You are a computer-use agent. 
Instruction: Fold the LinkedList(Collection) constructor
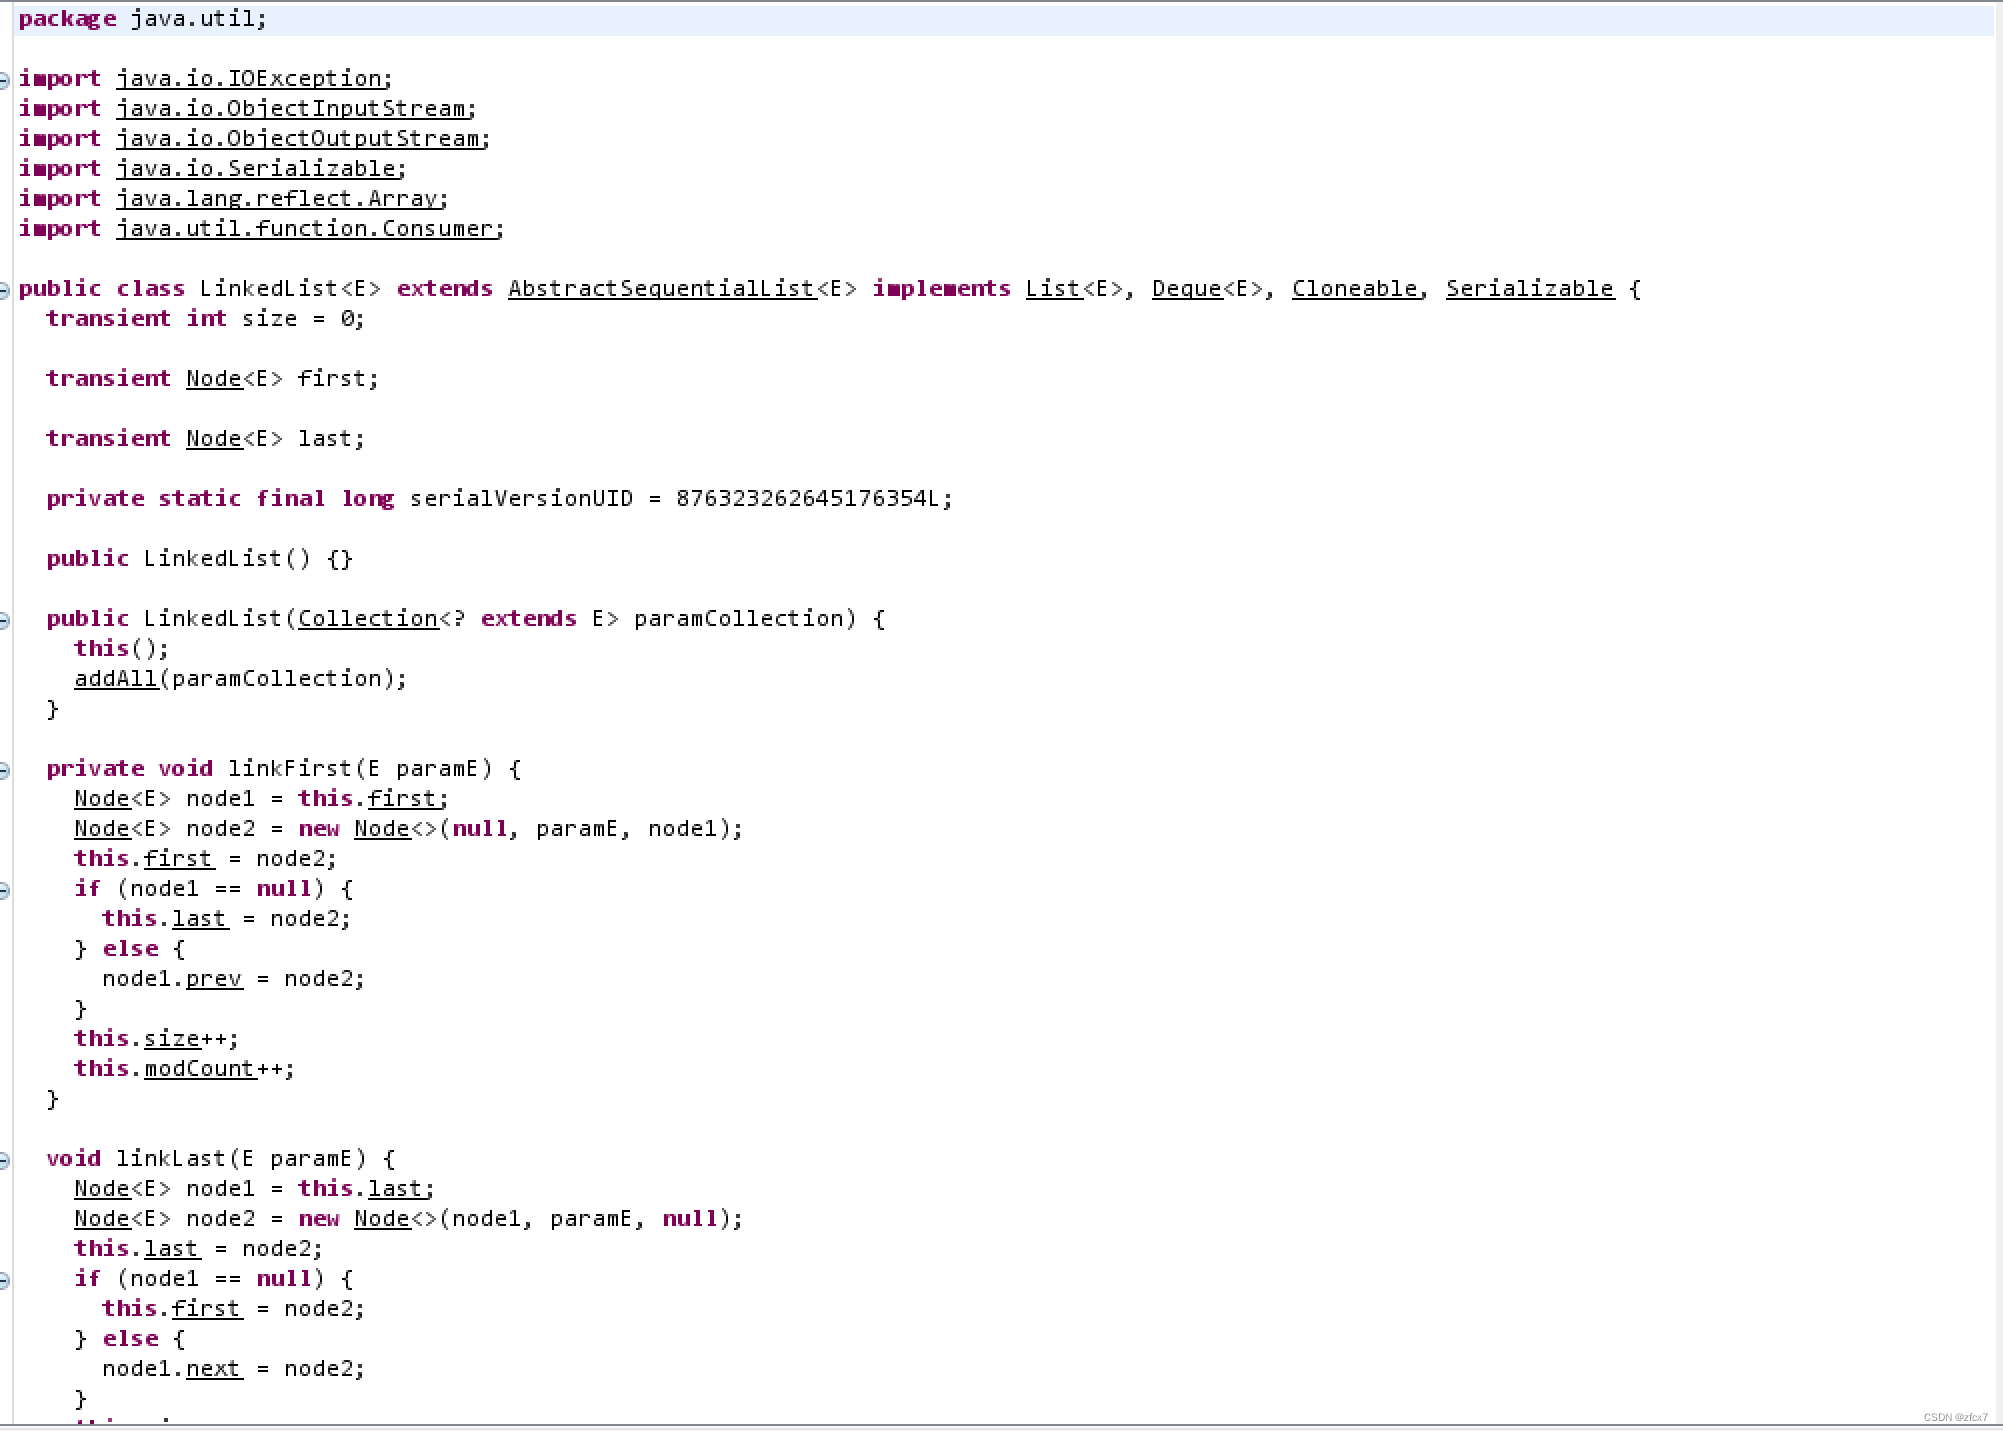click(4, 620)
